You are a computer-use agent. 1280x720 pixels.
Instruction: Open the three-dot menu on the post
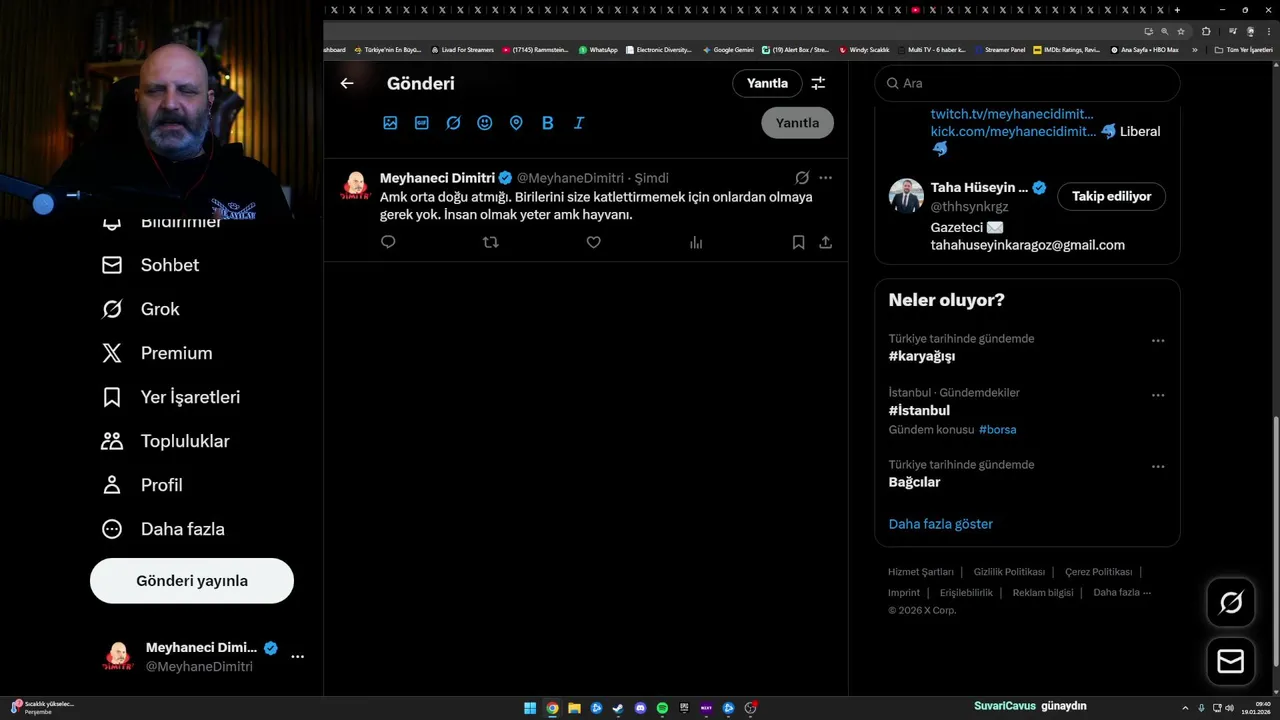[x=825, y=178]
